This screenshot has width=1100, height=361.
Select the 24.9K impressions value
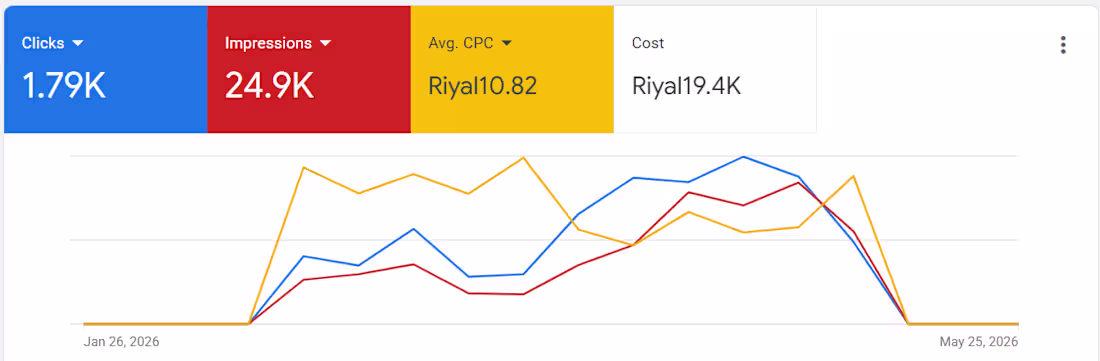coord(269,86)
